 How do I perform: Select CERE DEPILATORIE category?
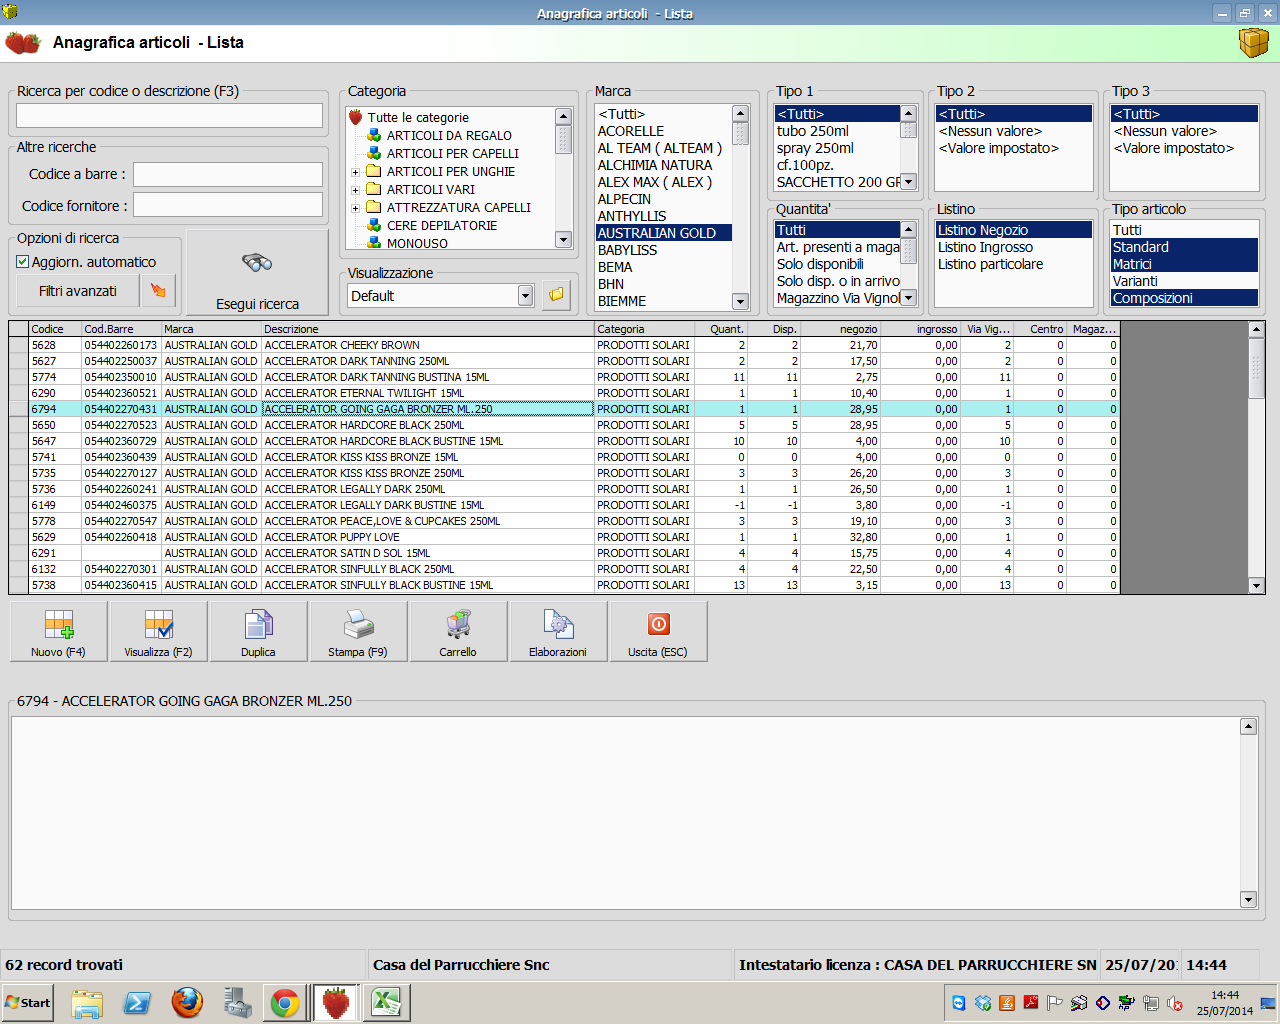click(x=442, y=226)
